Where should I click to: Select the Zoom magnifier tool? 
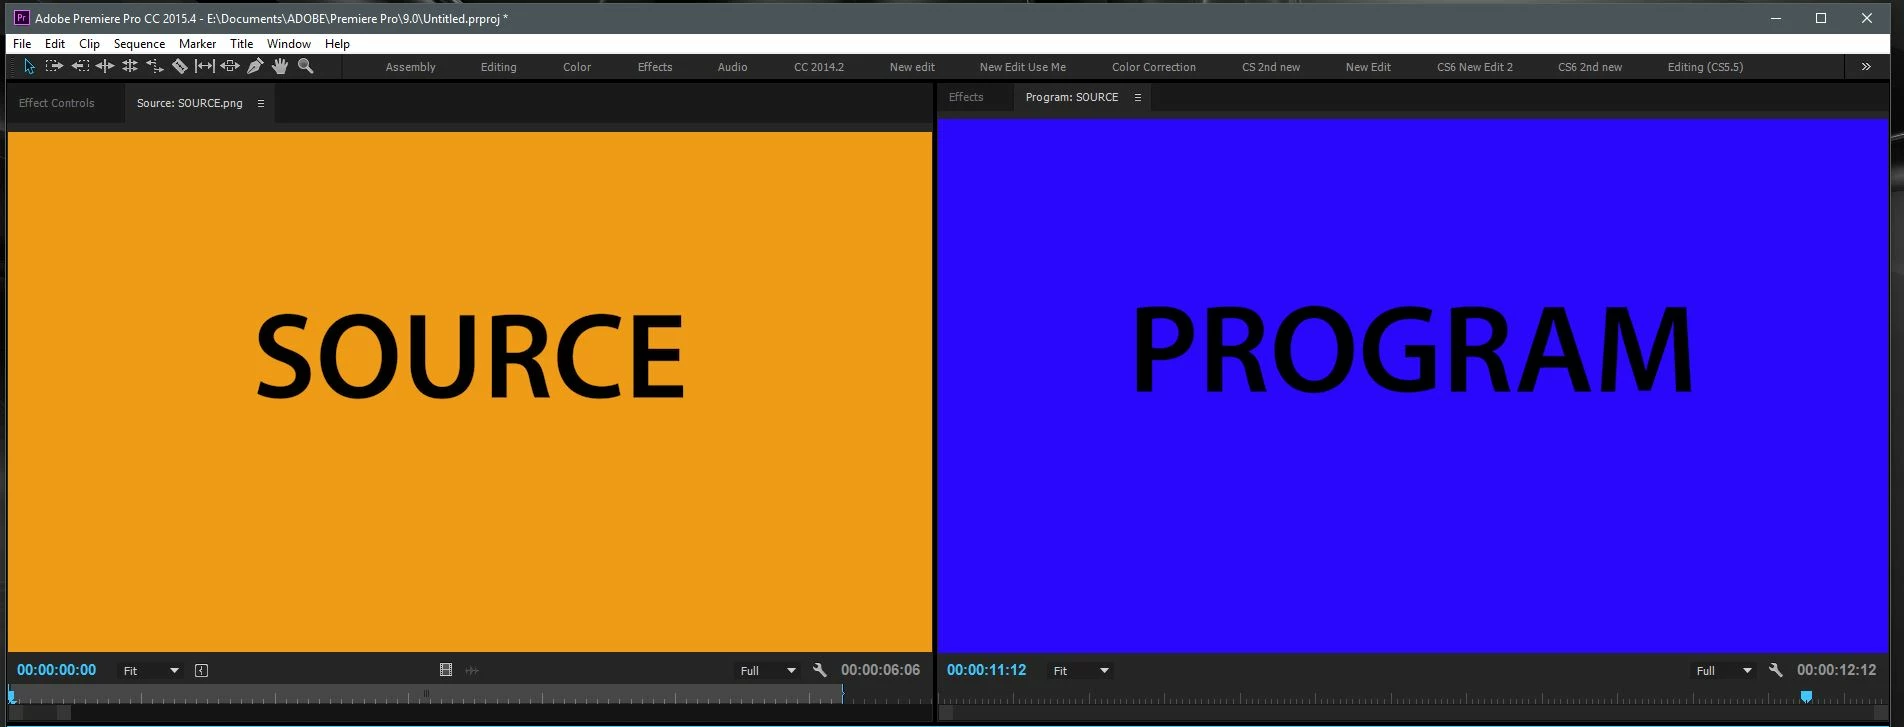pyautogui.click(x=306, y=66)
